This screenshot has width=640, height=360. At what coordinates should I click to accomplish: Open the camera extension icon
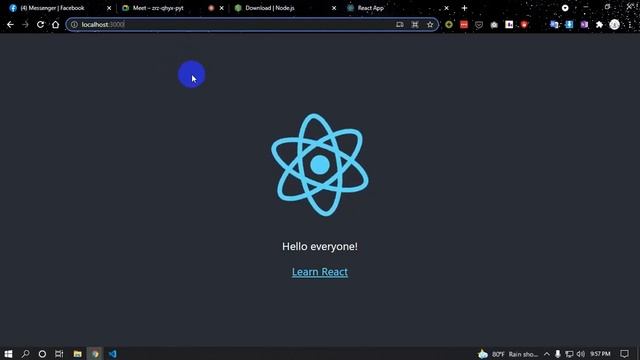coord(494,25)
